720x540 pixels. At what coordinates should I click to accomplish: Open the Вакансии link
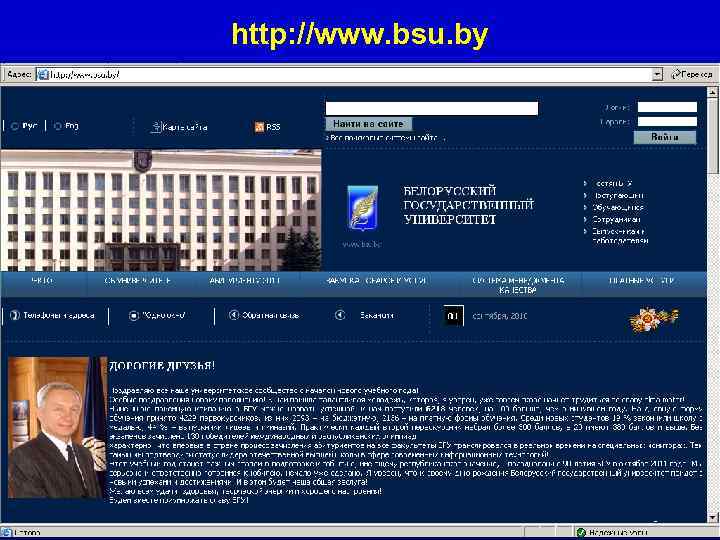[x=377, y=315]
